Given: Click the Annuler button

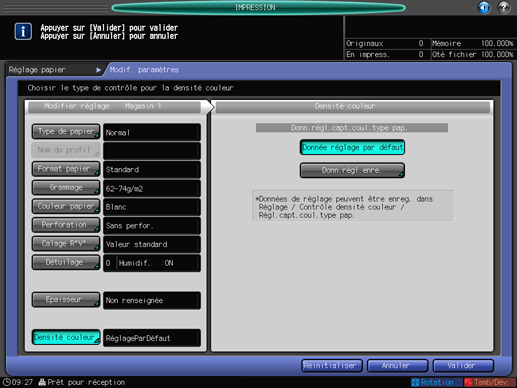Looking at the screenshot, I should (x=398, y=366).
